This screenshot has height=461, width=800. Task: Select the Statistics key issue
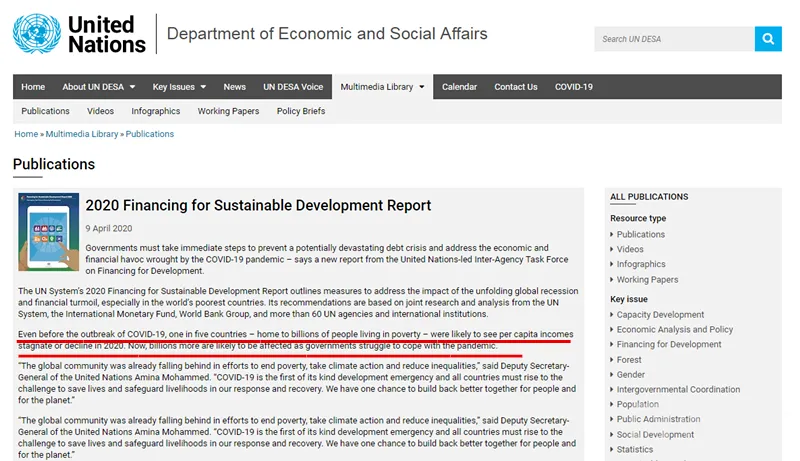pos(634,449)
